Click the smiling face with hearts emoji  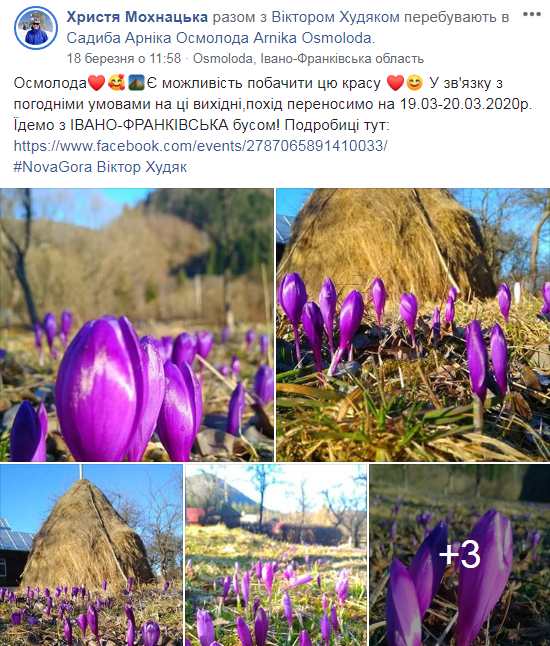(117, 83)
